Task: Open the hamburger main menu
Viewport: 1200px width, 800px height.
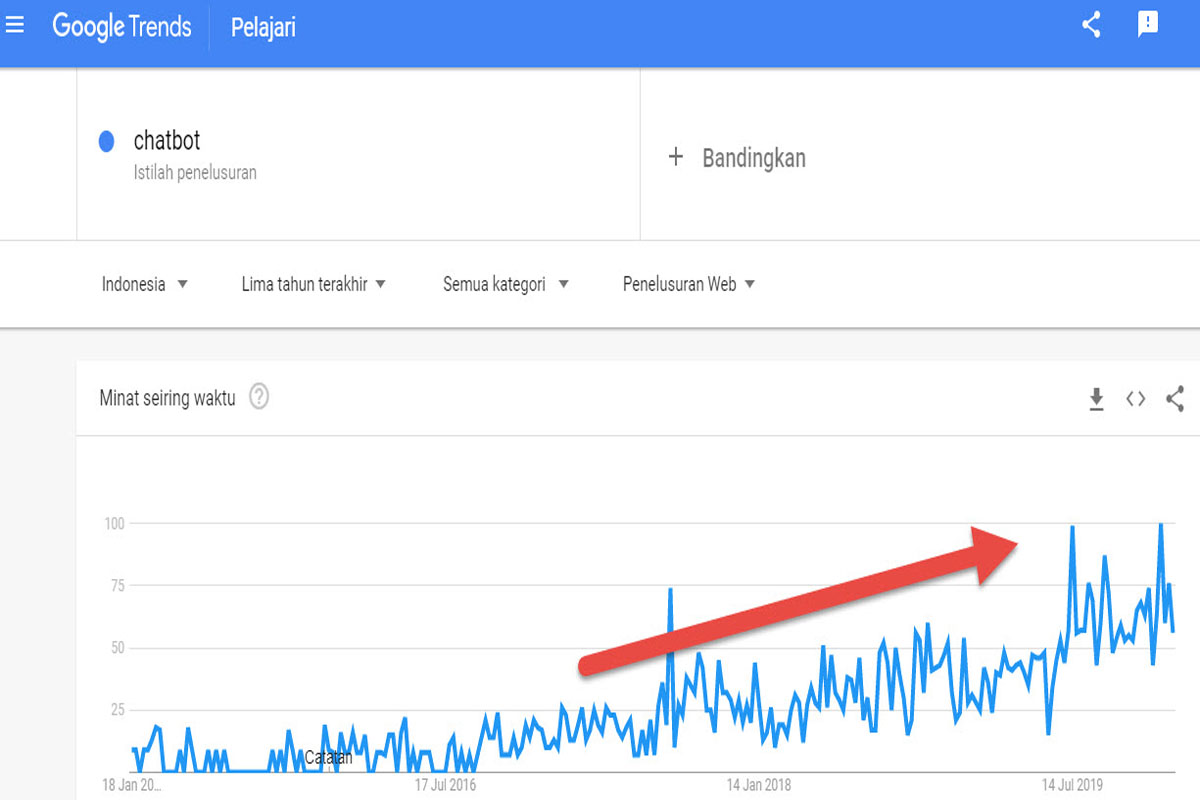Action: (15, 26)
